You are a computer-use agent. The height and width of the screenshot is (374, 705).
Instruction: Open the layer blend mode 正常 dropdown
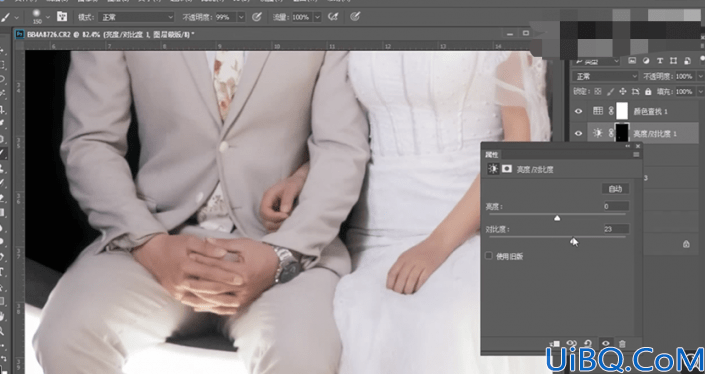(605, 76)
